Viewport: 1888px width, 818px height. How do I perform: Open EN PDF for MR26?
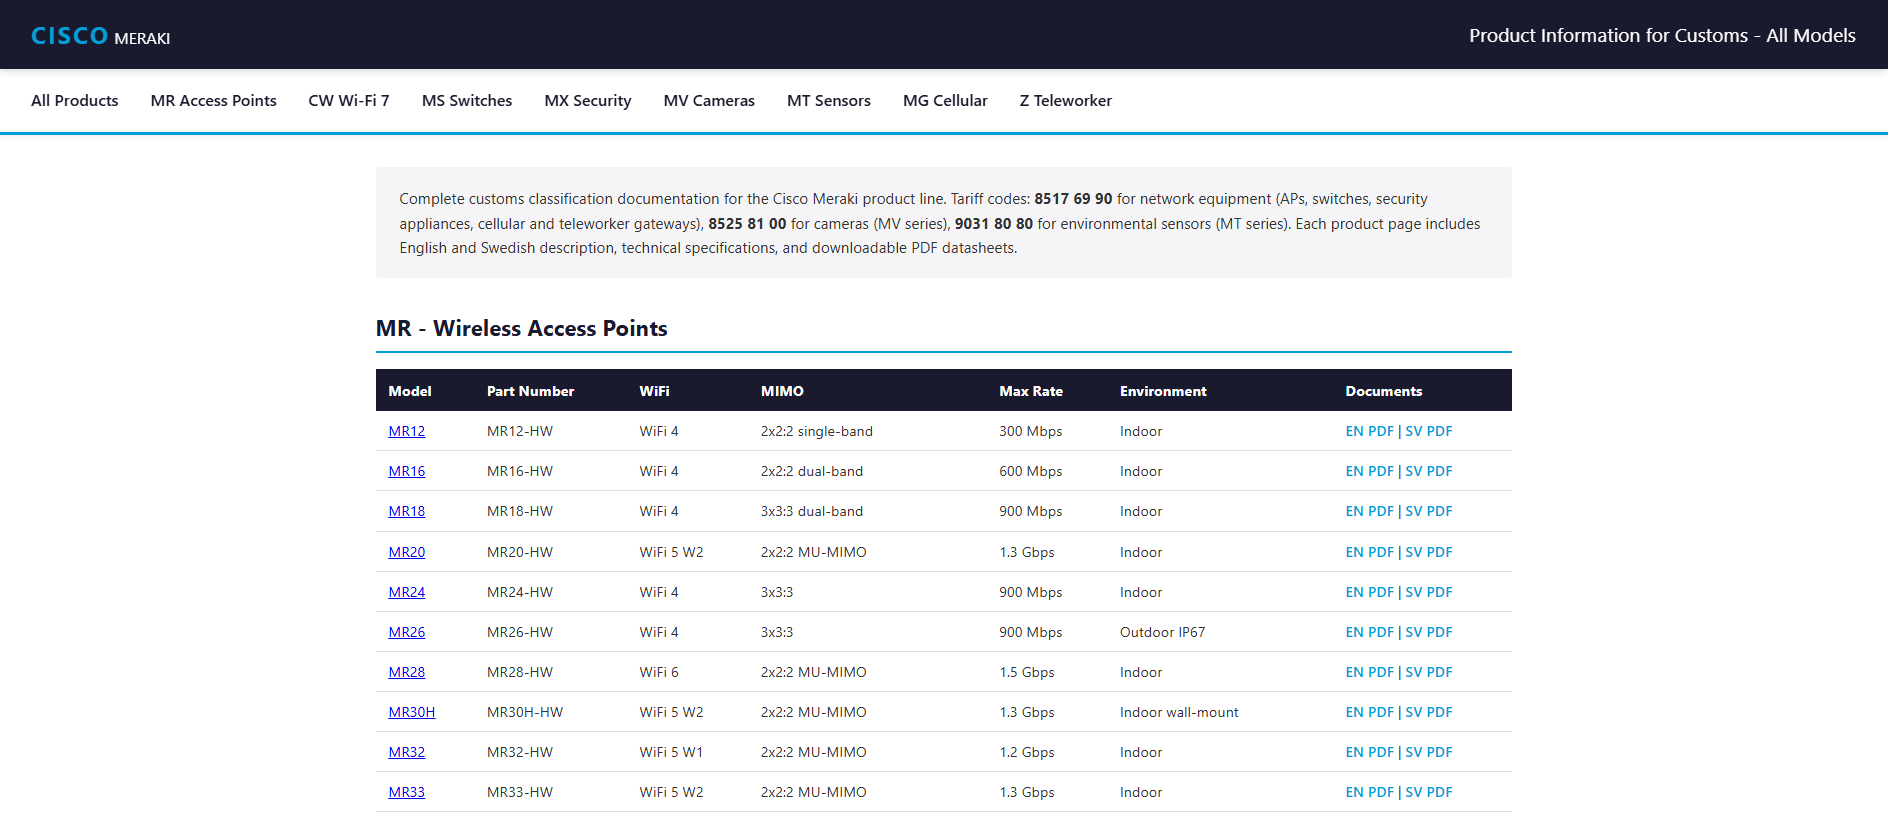tap(1369, 632)
